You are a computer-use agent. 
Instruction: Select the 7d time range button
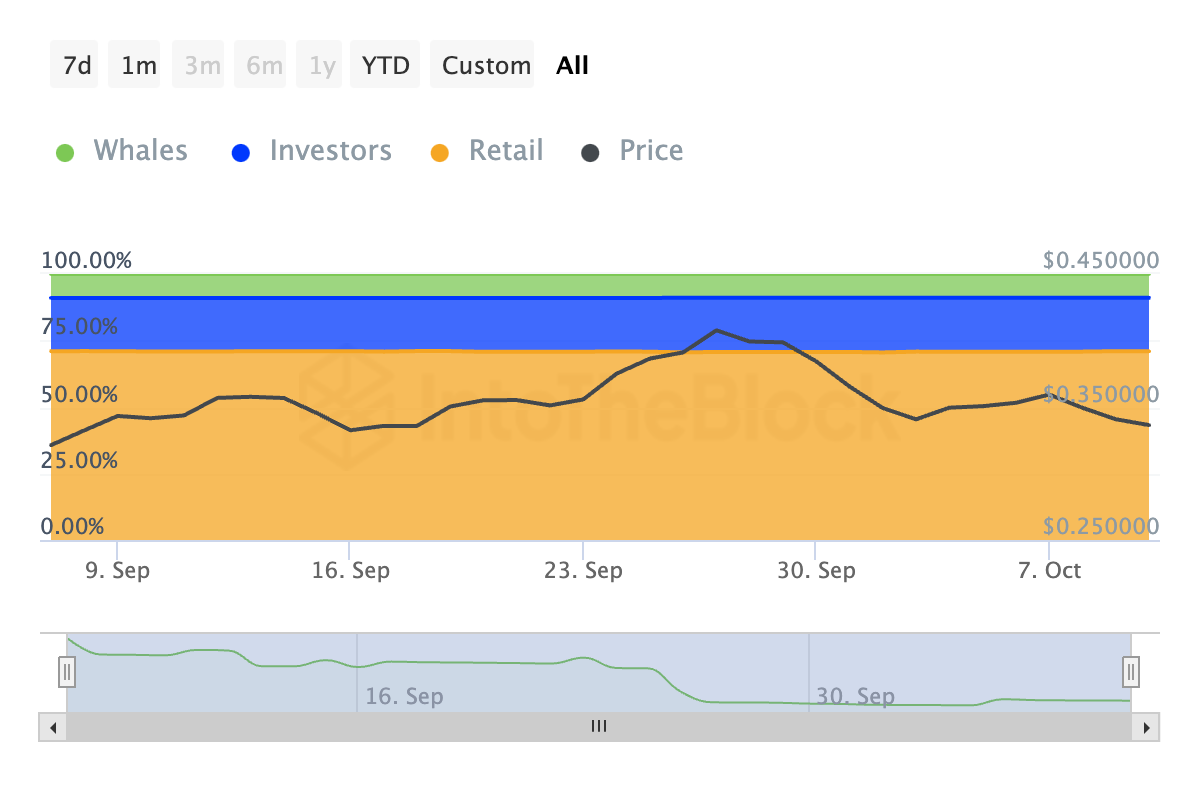[76, 66]
